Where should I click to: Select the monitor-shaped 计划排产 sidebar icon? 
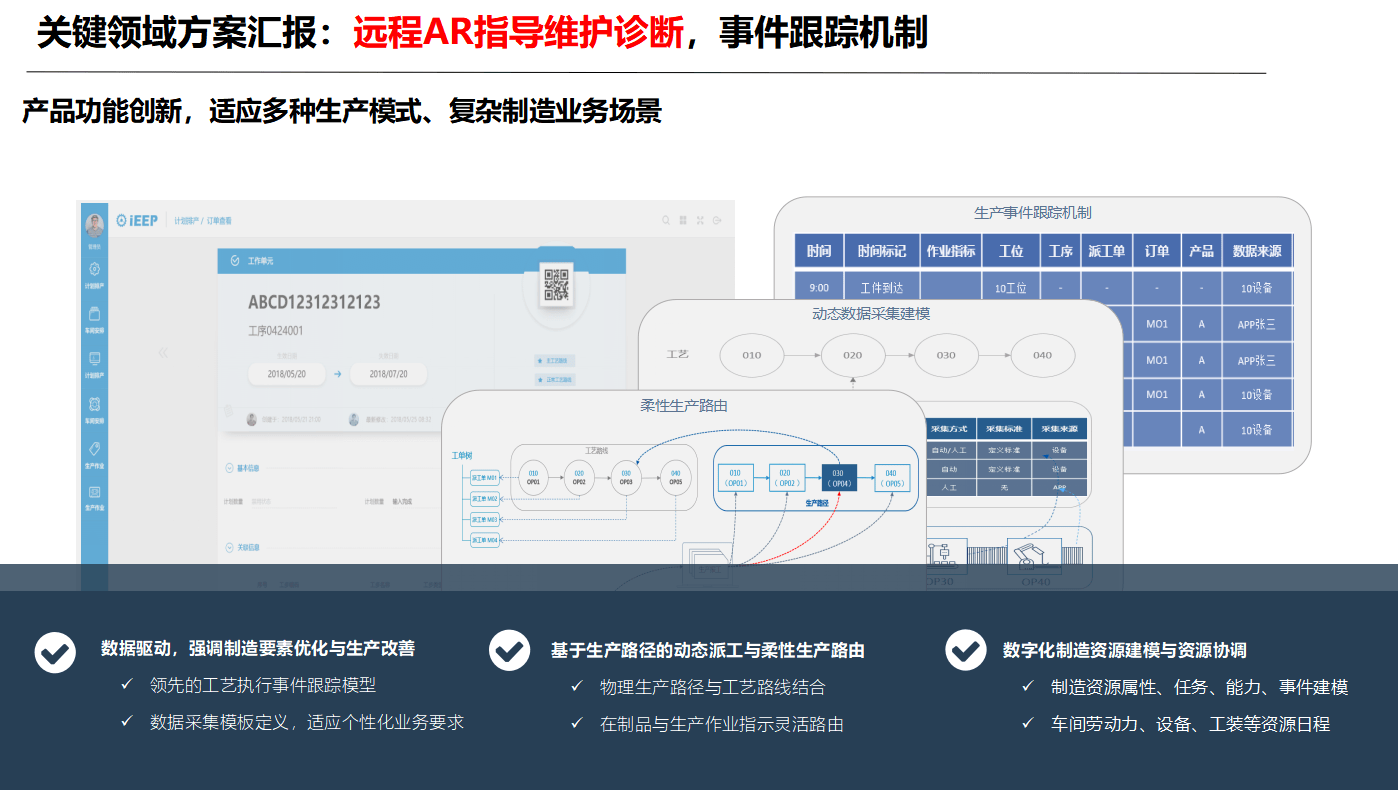point(94,358)
